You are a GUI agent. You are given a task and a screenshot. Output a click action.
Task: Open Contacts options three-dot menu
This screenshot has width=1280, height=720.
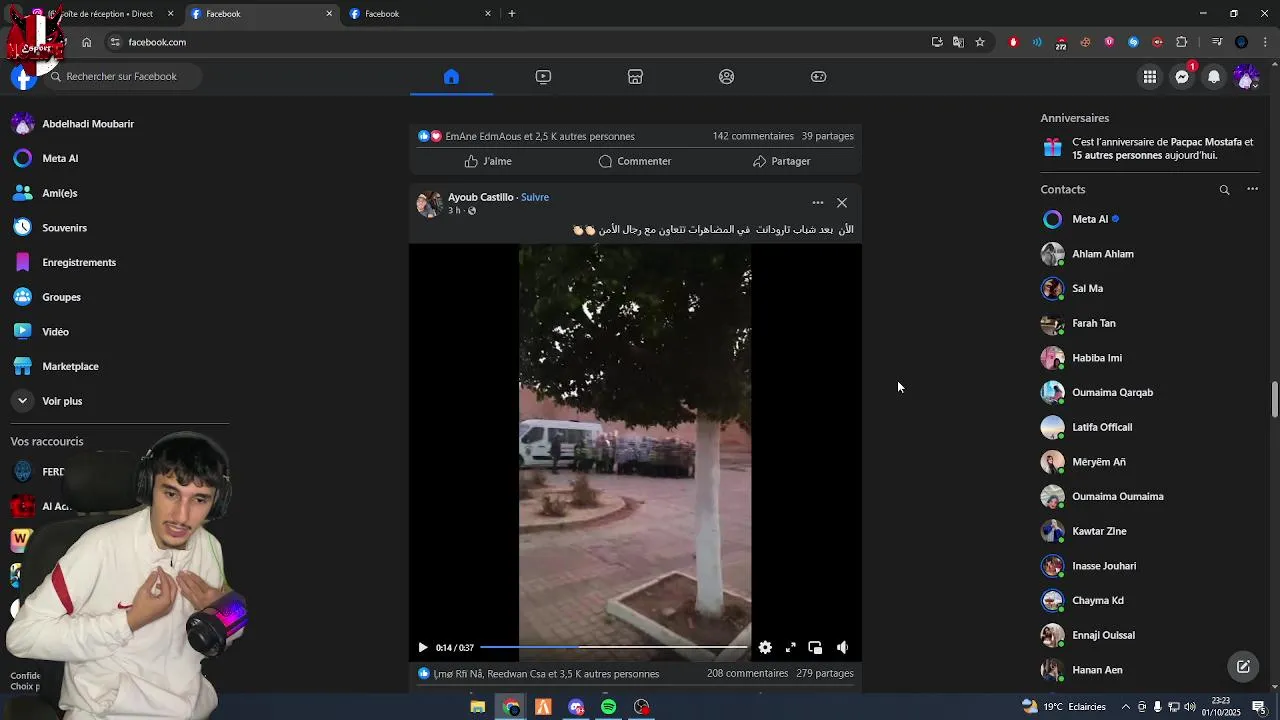click(x=1252, y=190)
